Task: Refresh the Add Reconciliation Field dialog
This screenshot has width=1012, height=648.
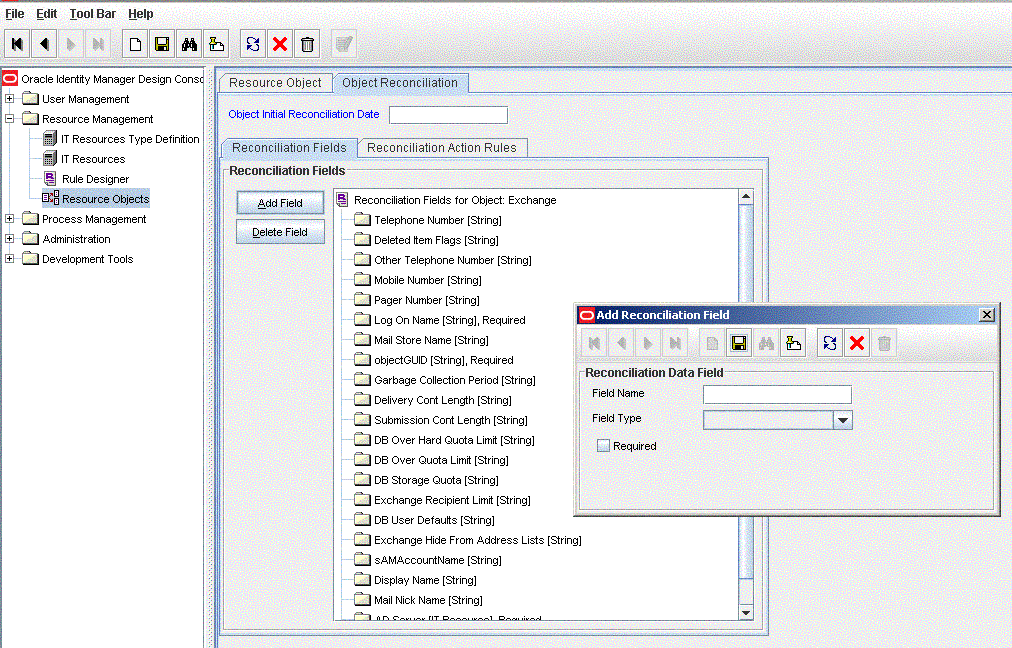Action: coord(830,343)
